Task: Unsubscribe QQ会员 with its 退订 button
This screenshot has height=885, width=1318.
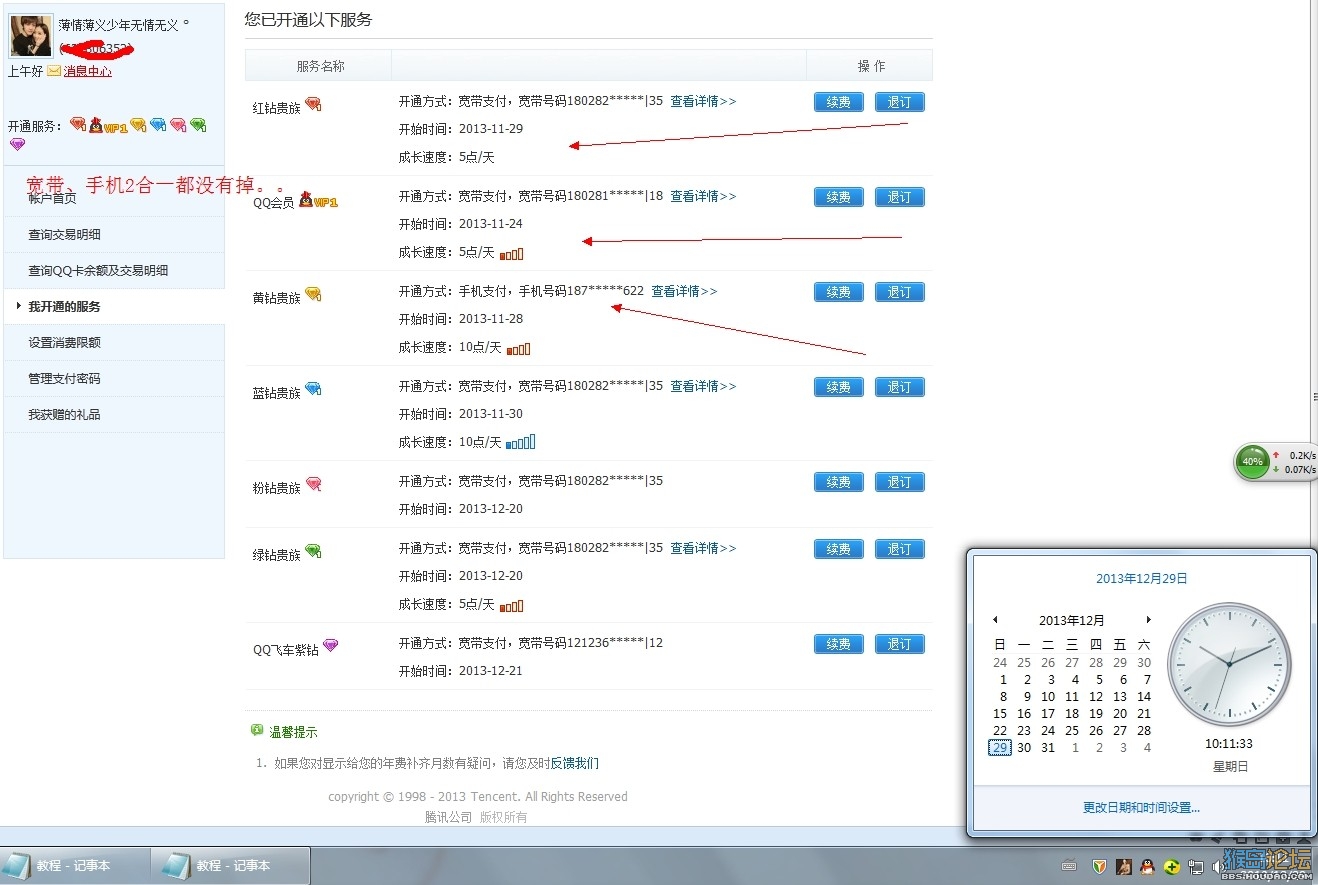Action: pyautogui.click(x=900, y=197)
